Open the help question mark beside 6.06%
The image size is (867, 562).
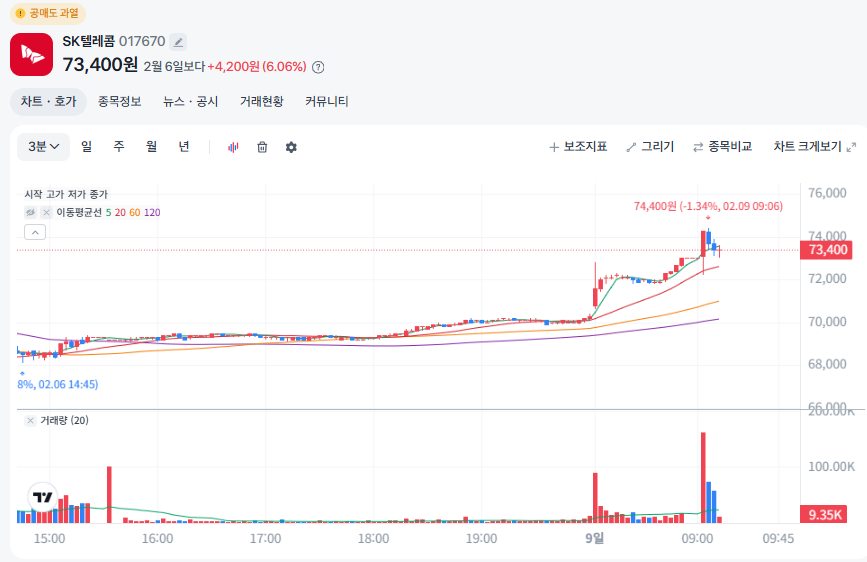[318, 67]
